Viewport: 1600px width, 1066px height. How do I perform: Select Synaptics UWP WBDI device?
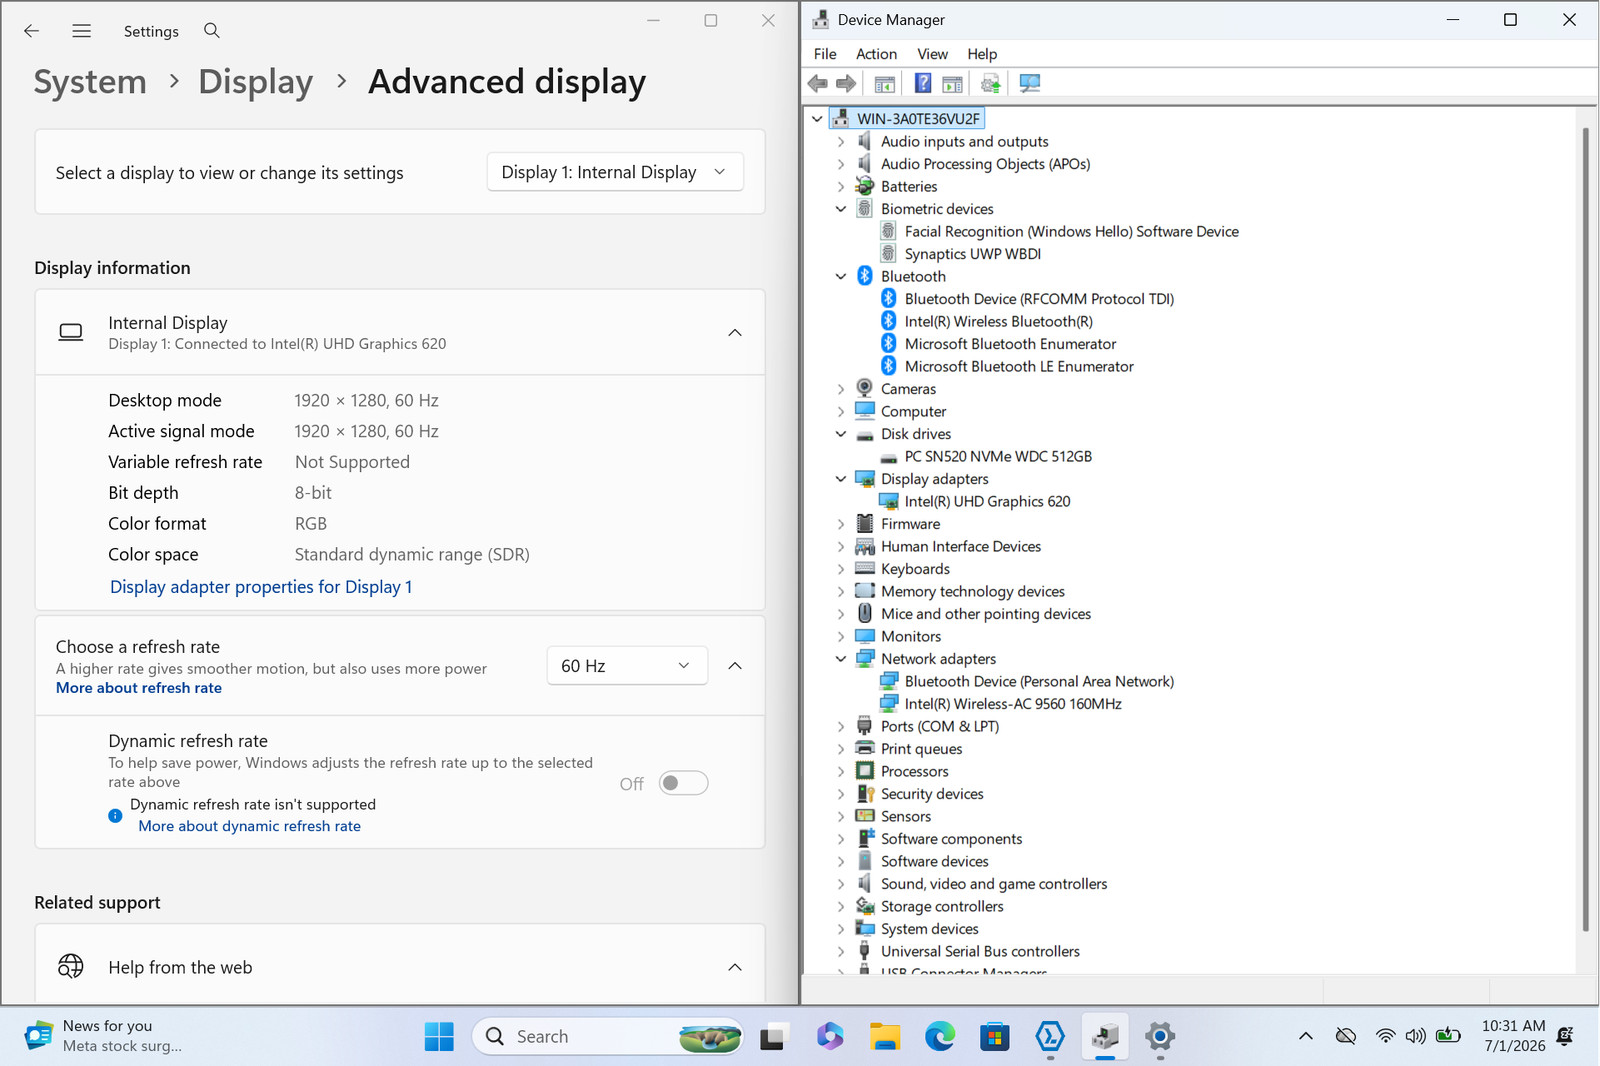(x=973, y=254)
